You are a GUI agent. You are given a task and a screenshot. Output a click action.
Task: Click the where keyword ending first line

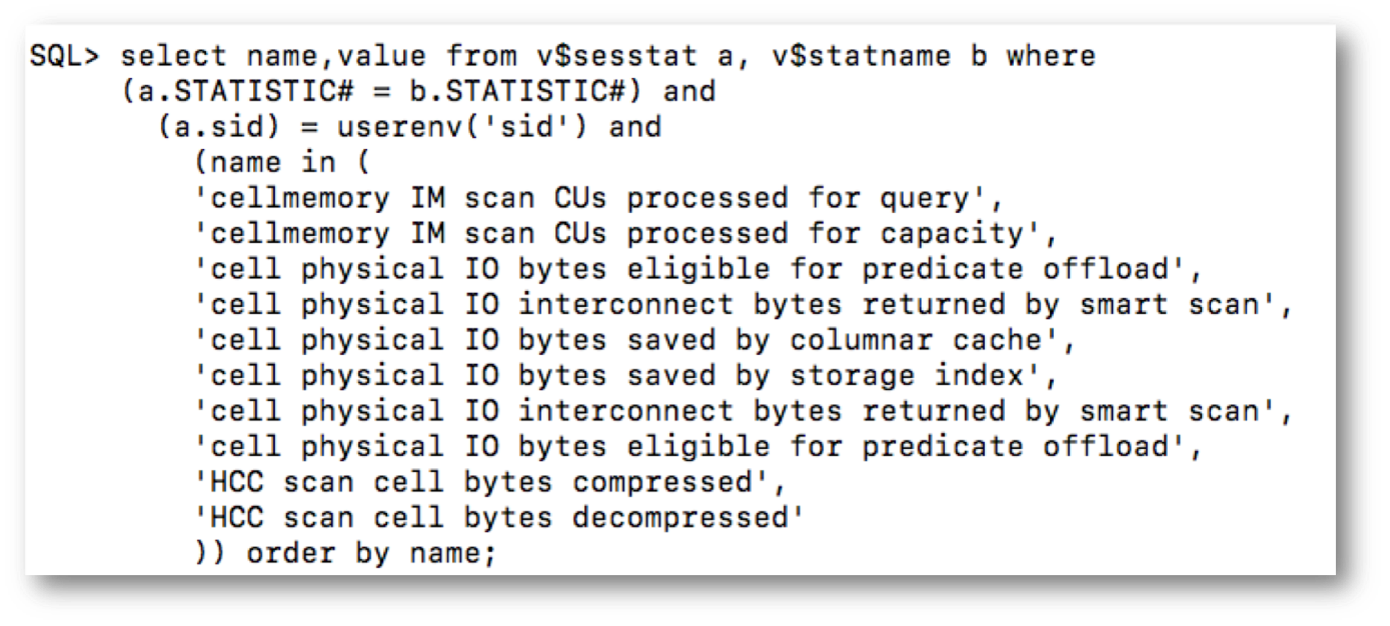pyautogui.click(x=1051, y=56)
